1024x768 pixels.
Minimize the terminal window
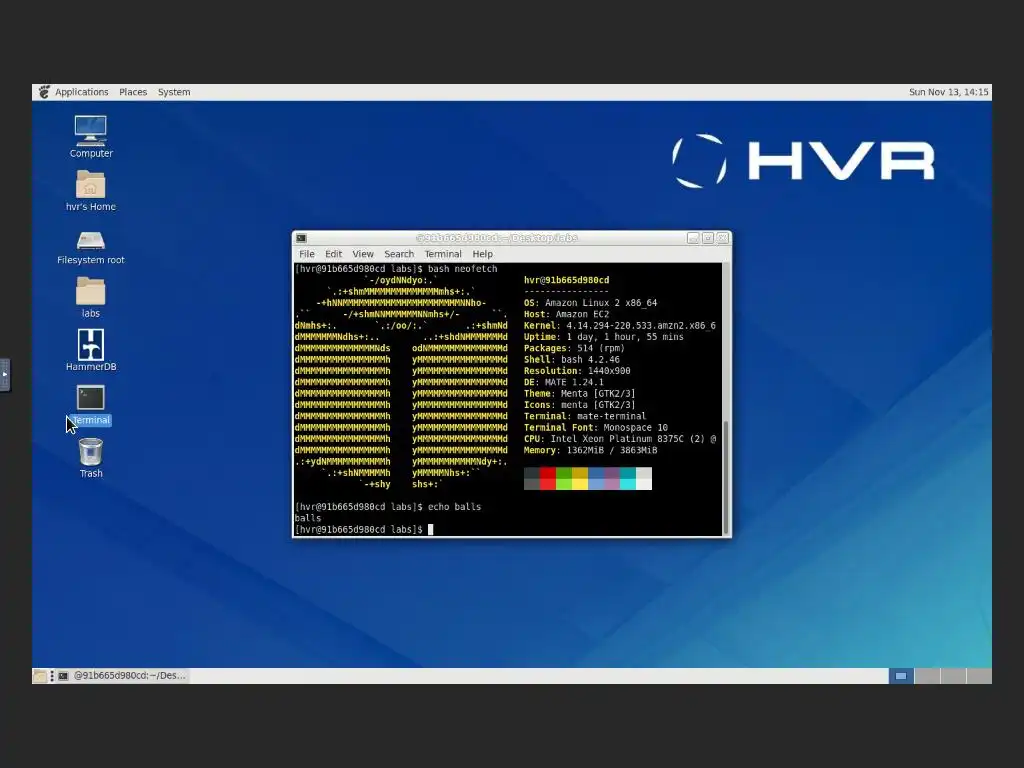(x=693, y=238)
